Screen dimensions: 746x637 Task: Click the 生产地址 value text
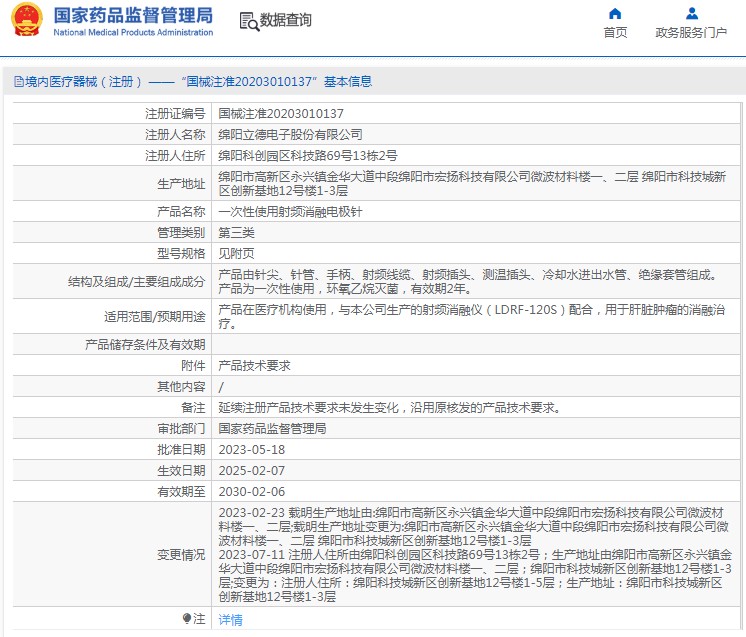472,184
